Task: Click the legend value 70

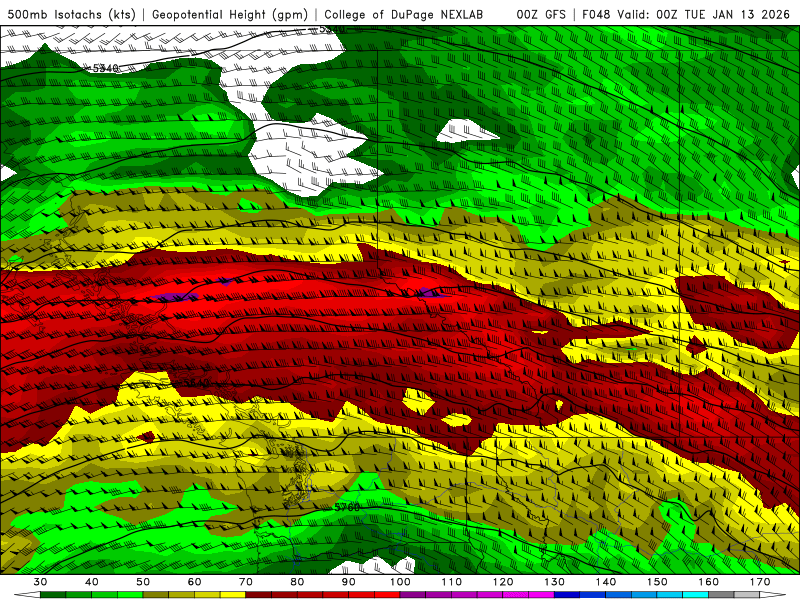Action: click(x=246, y=582)
